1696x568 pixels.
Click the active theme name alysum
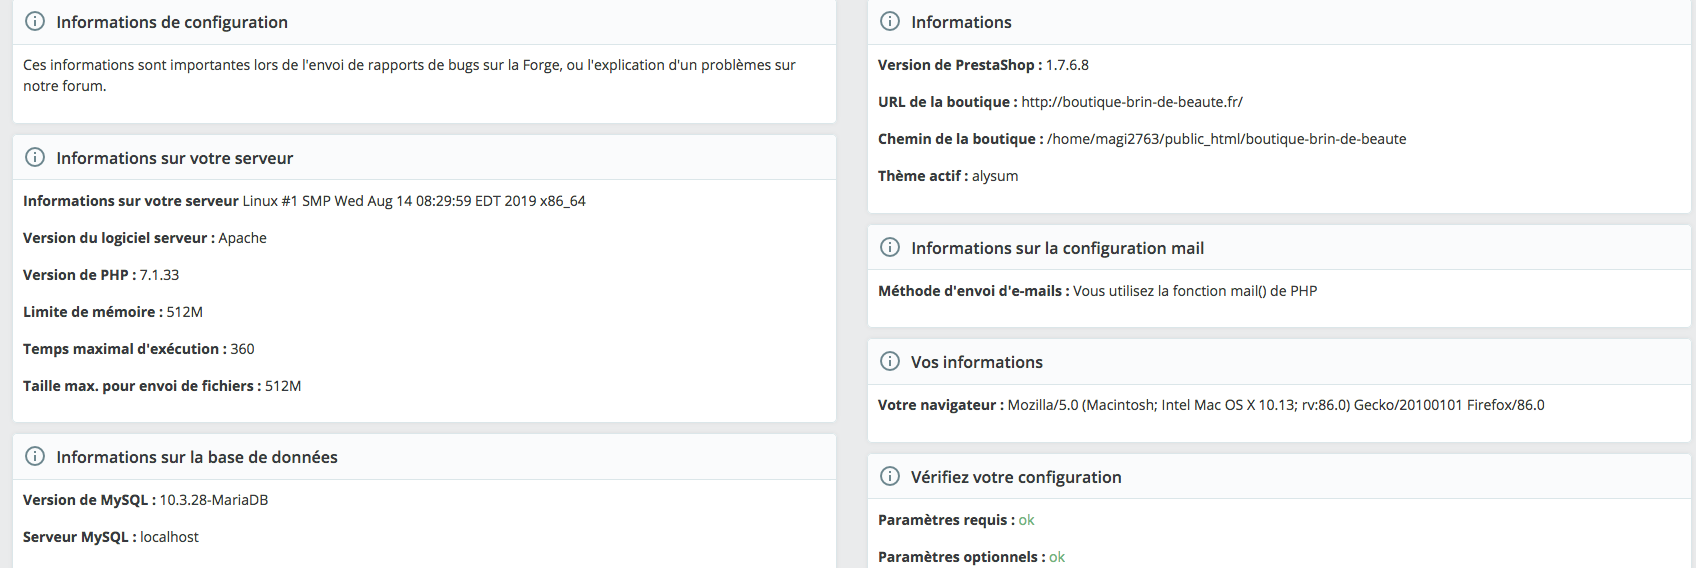[995, 176]
